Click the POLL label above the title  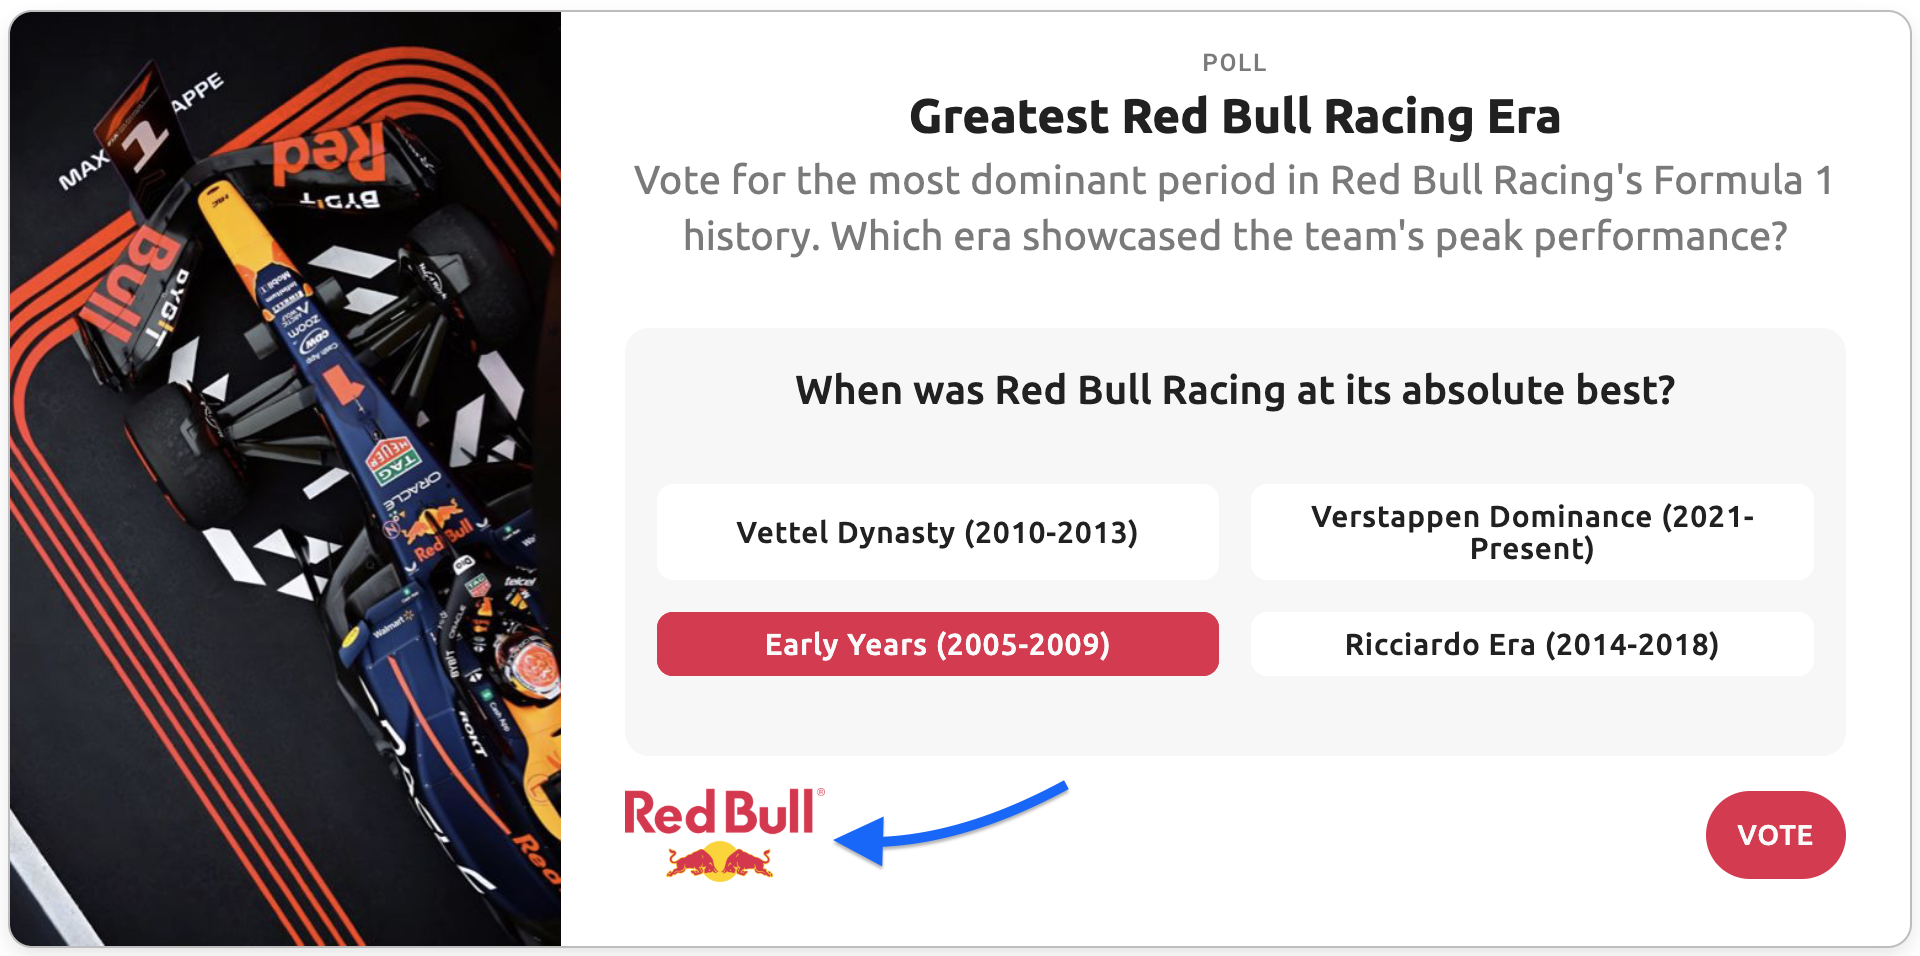1234,63
